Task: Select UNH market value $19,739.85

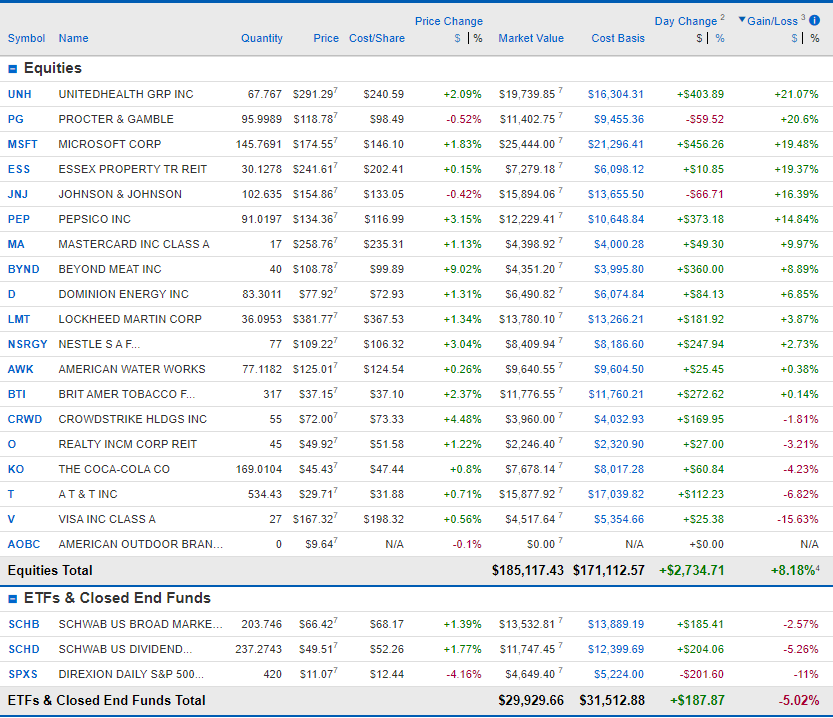Action: tap(527, 95)
